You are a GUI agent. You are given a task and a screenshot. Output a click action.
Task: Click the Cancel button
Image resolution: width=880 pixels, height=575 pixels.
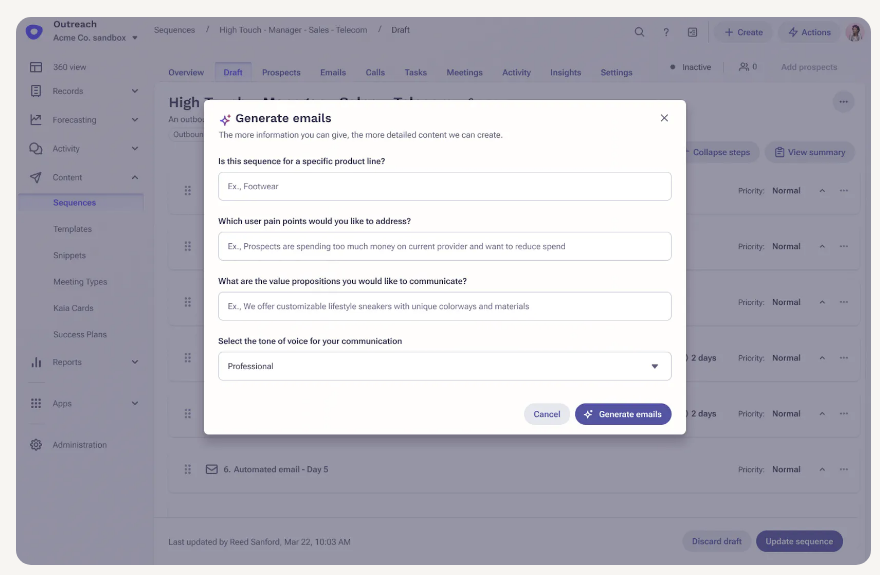click(547, 414)
